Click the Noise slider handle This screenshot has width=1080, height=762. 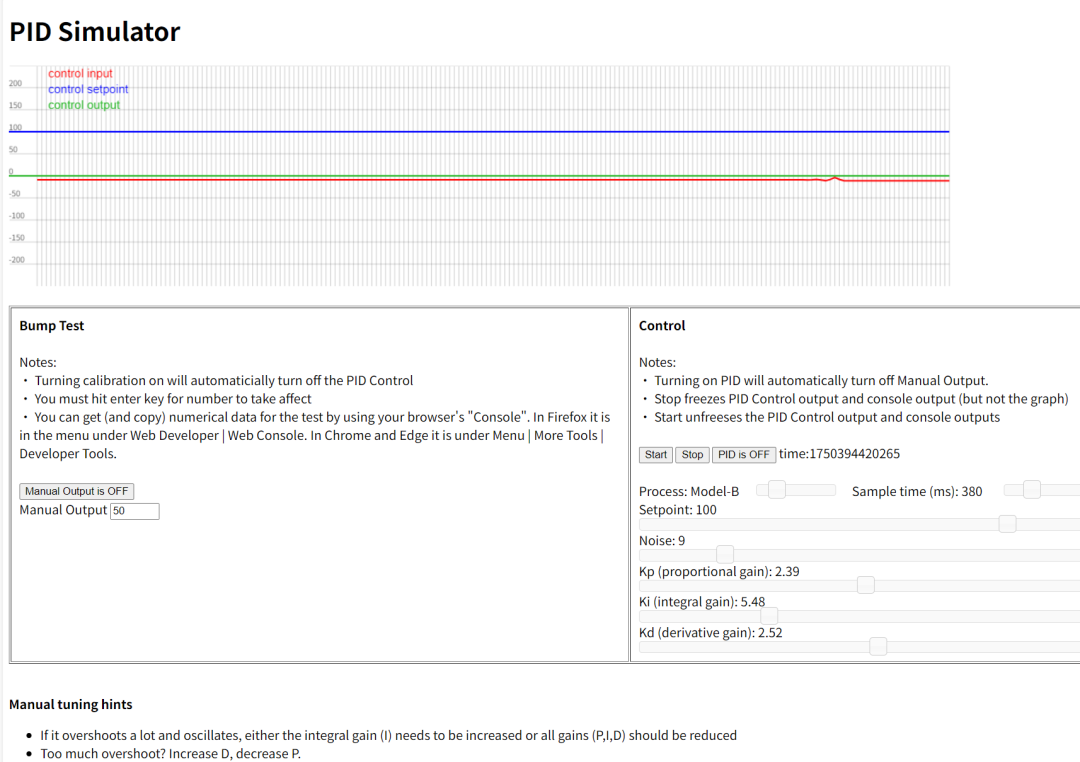(x=725, y=555)
